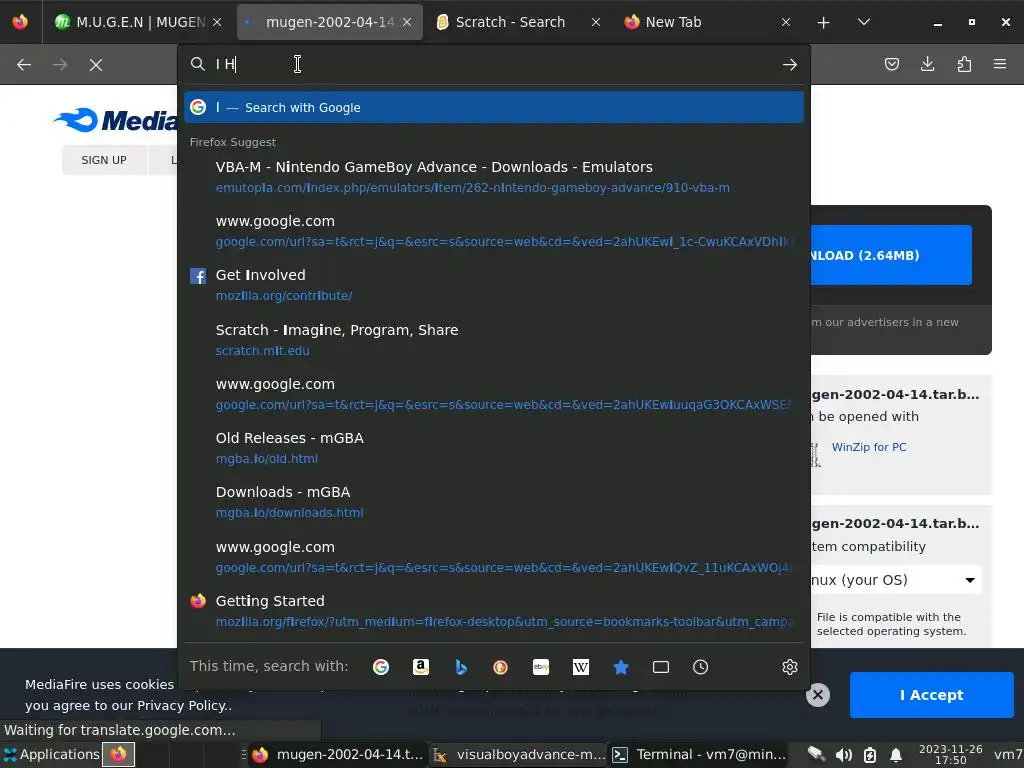The width and height of the screenshot is (1024, 768).
Task: Switch to New Tab tab
Action: (708, 22)
